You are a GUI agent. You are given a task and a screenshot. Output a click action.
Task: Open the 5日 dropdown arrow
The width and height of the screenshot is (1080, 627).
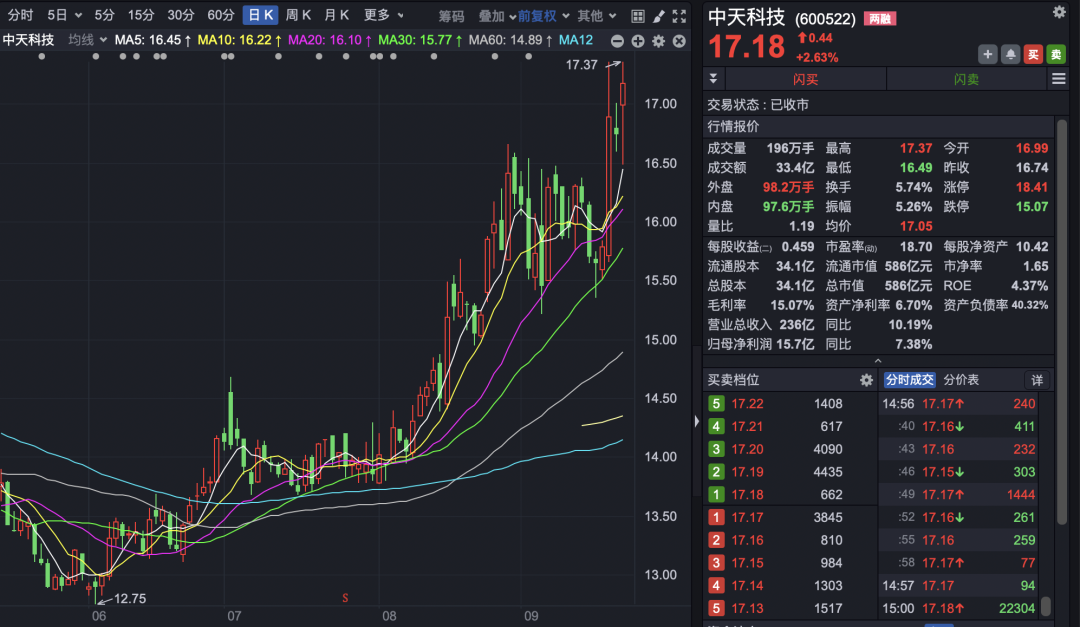[78, 15]
